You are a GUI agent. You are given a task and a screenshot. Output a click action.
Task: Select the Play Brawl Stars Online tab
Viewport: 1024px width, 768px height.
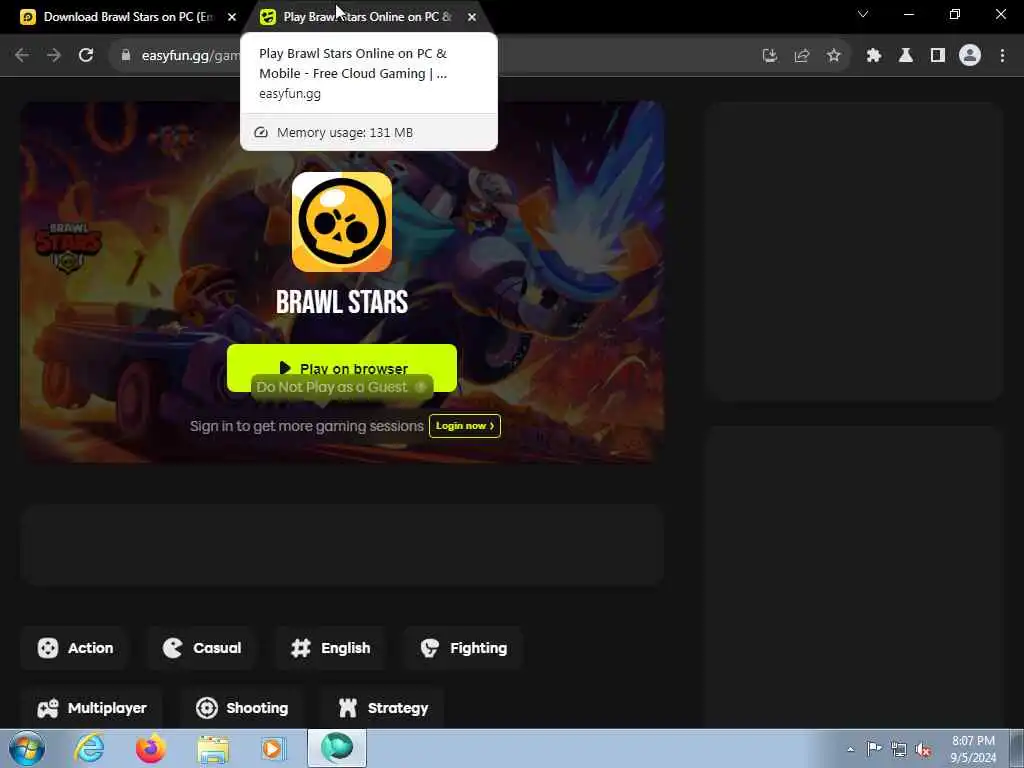coord(368,17)
